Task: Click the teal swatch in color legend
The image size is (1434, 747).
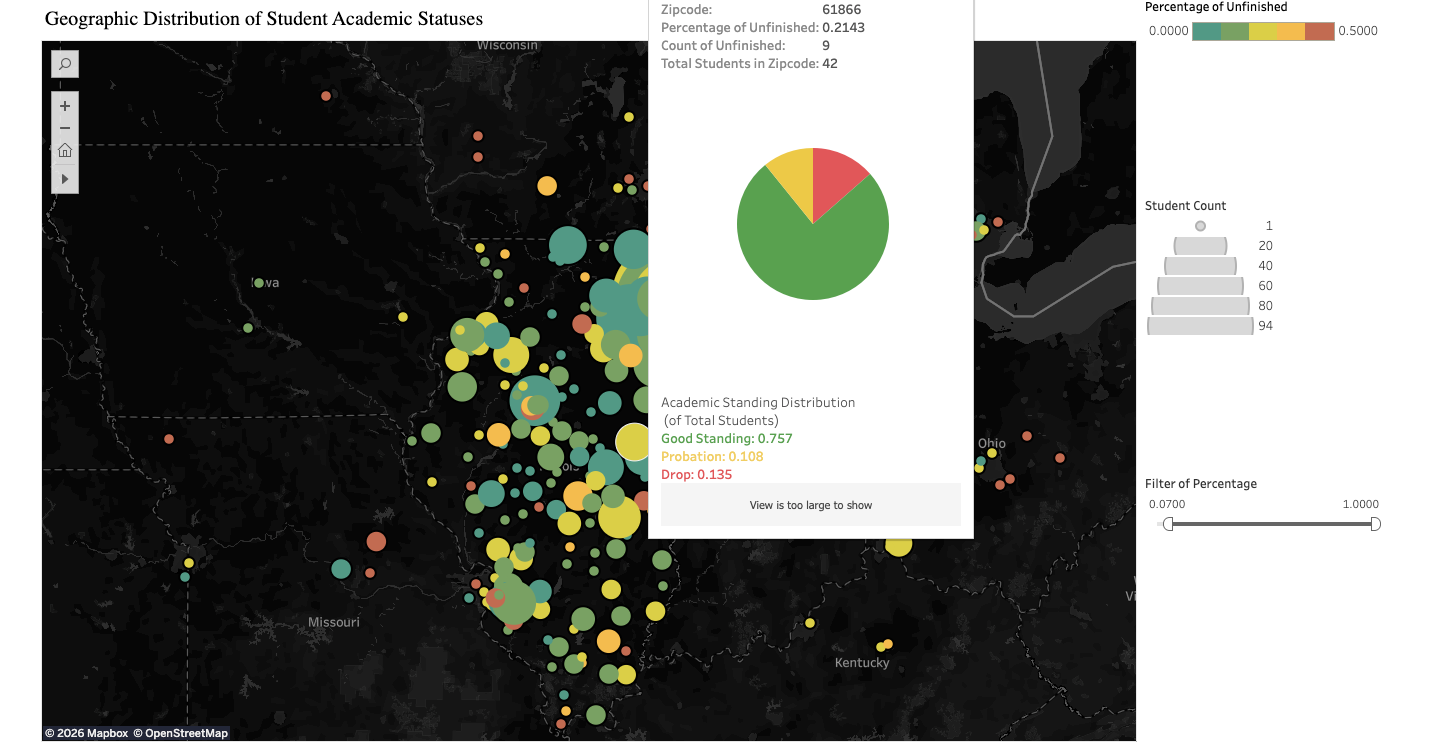Action: point(1206,31)
